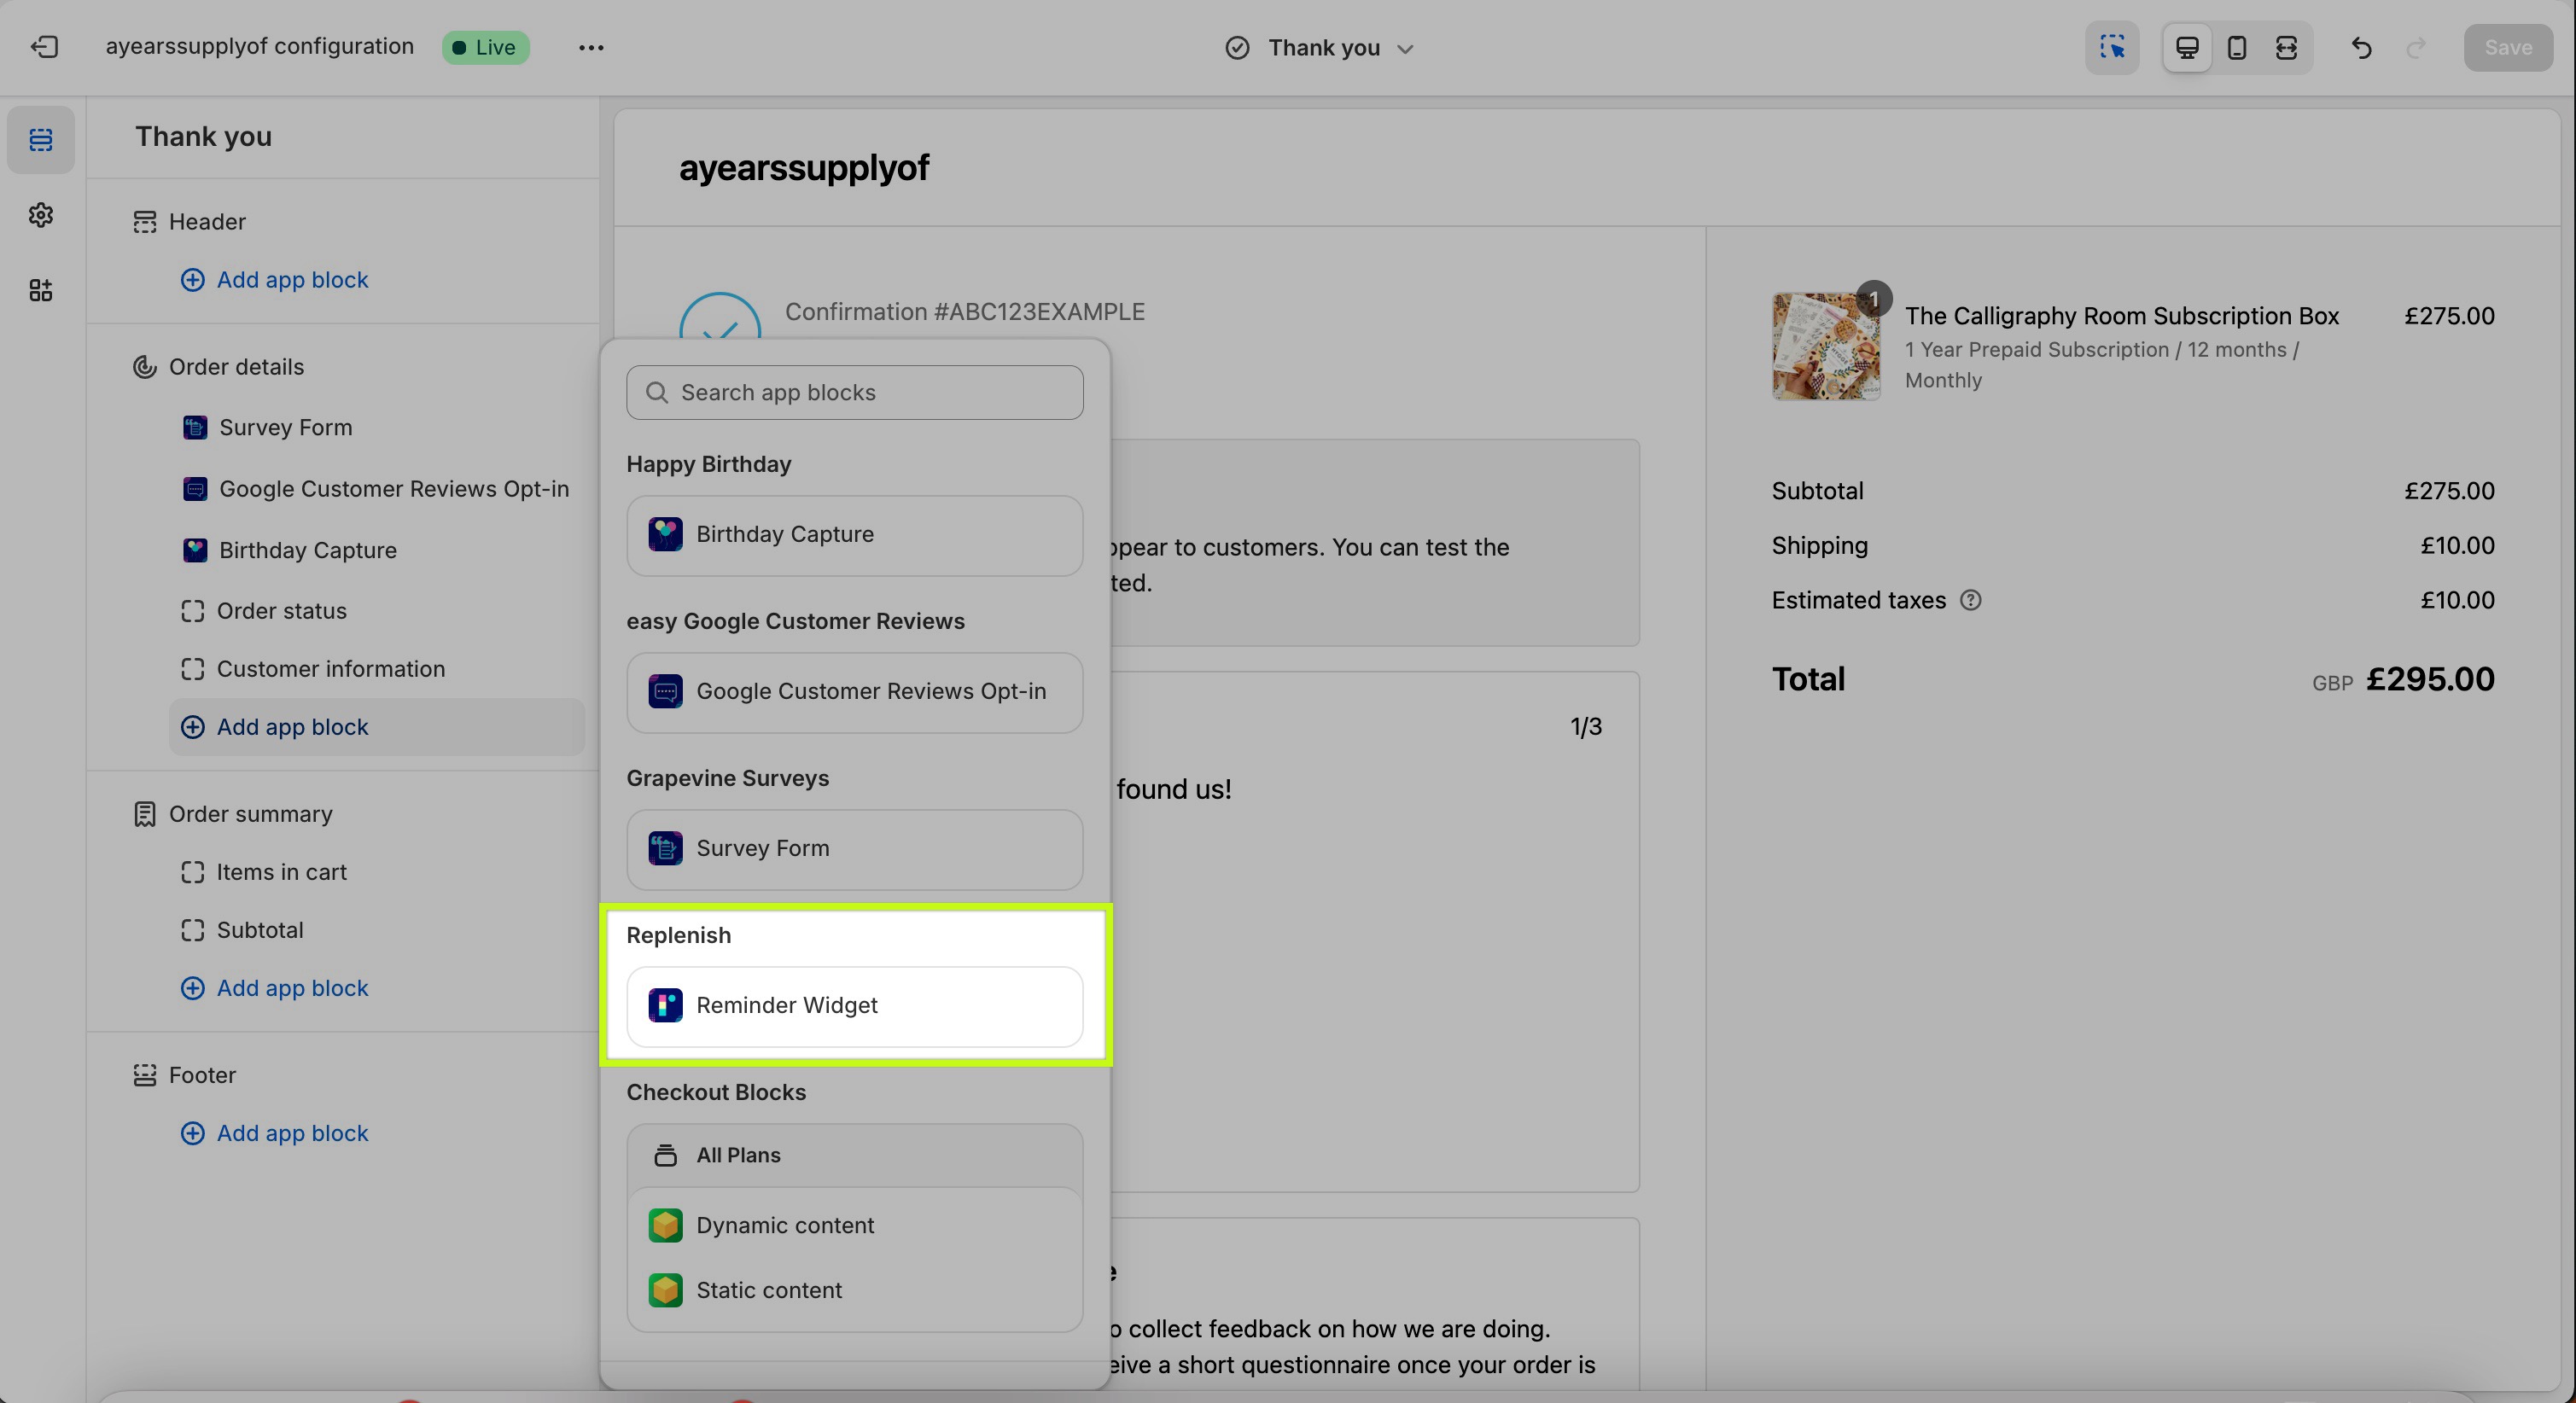The image size is (2576, 1403).
Task: Expand the Order summary section
Action: [x=250, y=814]
